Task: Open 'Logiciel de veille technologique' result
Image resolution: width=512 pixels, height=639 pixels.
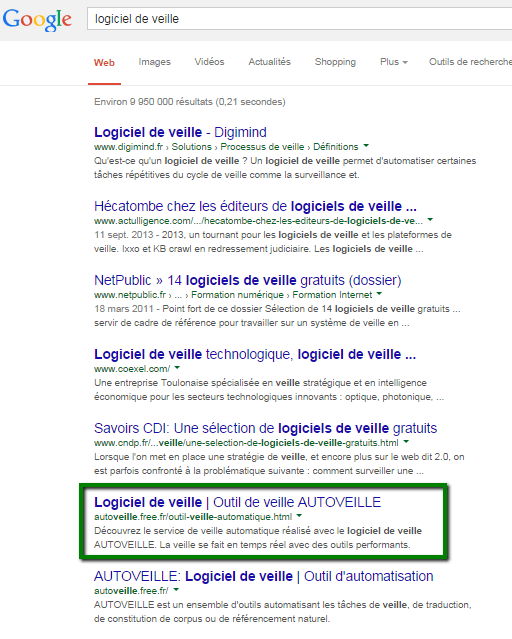Action: (x=255, y=354)
